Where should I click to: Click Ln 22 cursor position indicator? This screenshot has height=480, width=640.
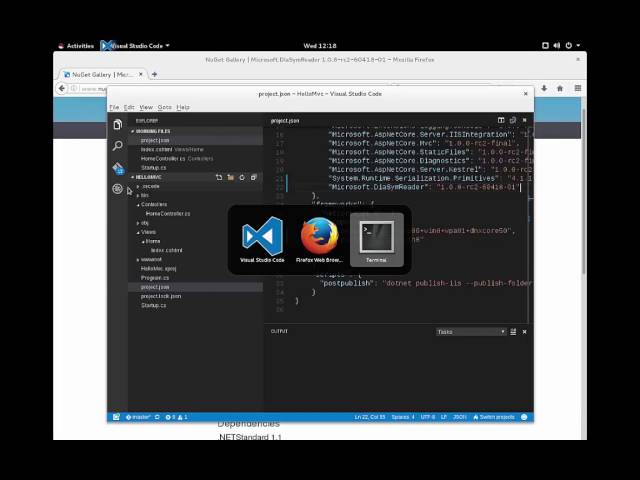[370, 417]
